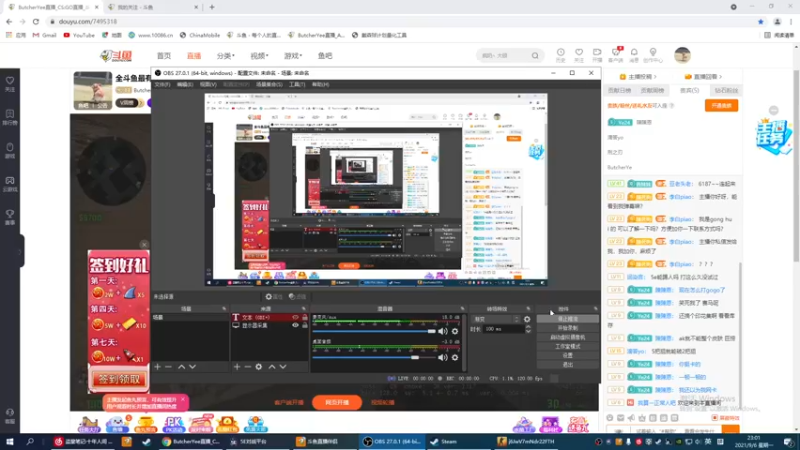Move the selected source down
This screenshot has width=800, height=450.
[x=283, y=367]
